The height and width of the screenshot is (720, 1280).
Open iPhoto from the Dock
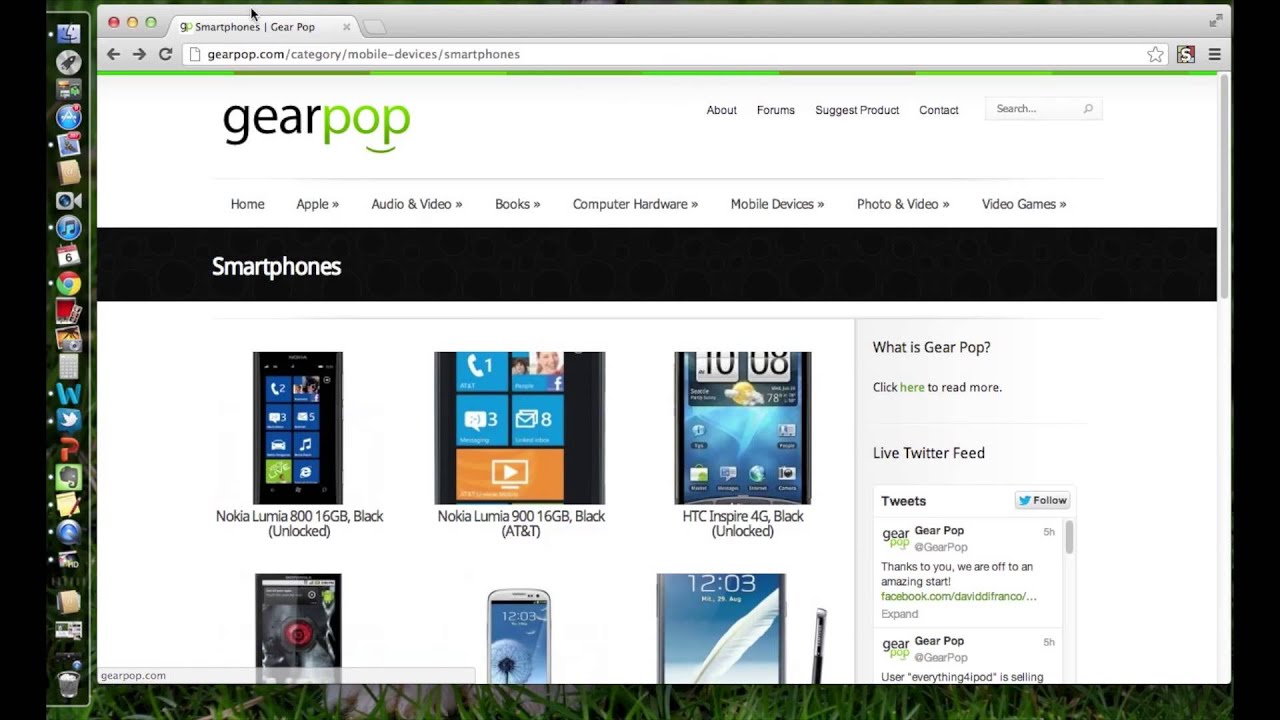coord(68,339)
